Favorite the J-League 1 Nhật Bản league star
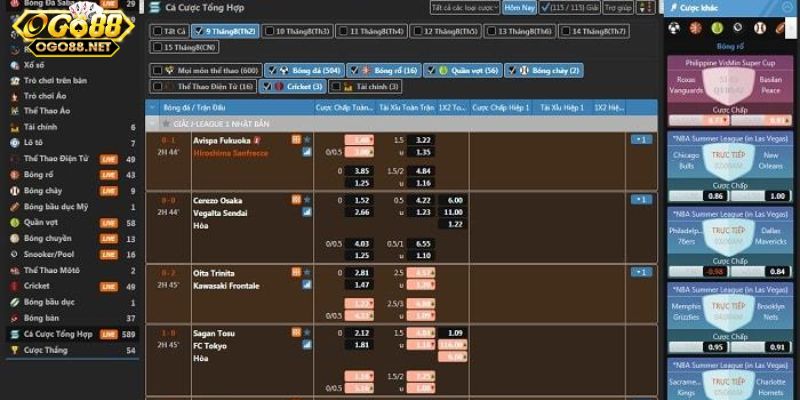The image size is (800, 400). (166, 123)
